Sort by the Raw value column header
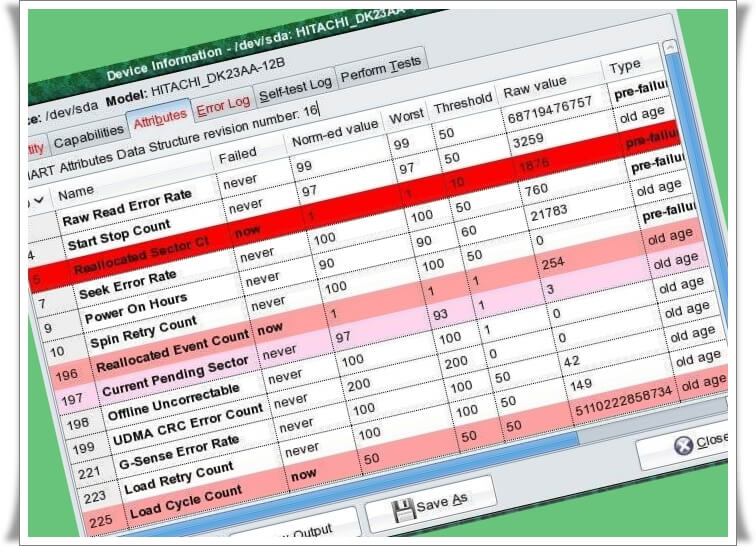 click(x=534, y=87)
